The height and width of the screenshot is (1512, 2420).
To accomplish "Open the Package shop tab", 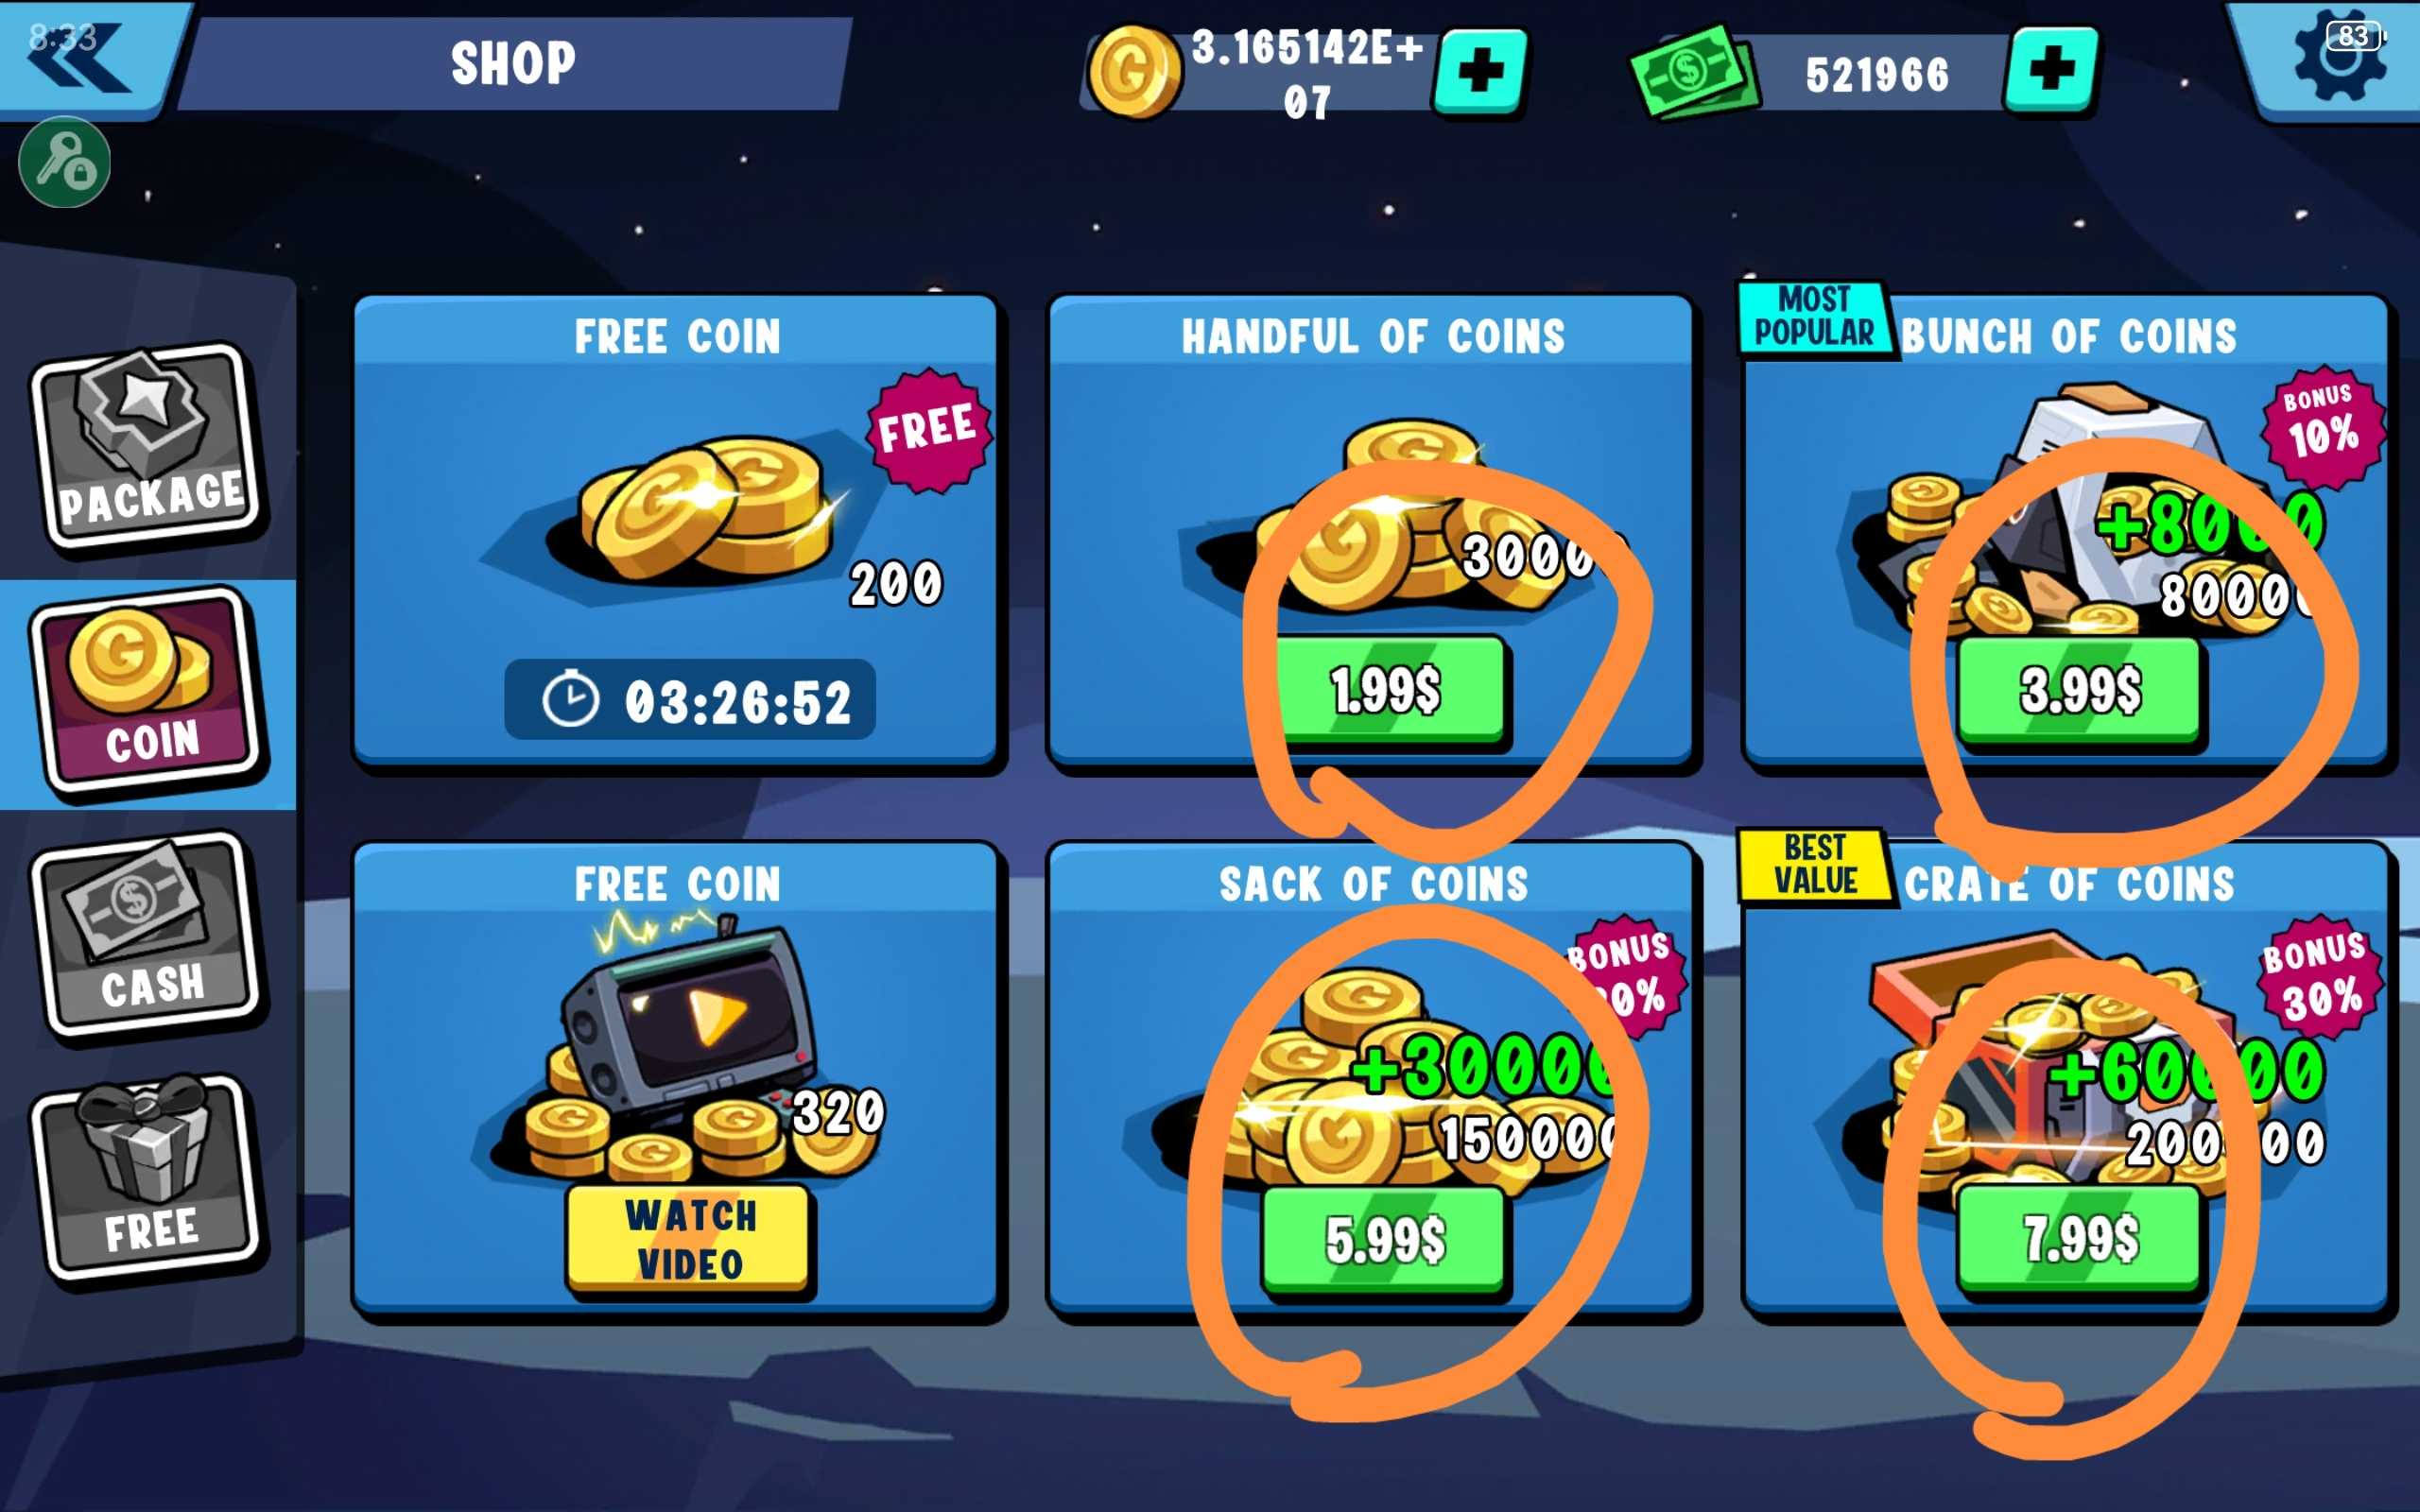I will pos(148,445).
